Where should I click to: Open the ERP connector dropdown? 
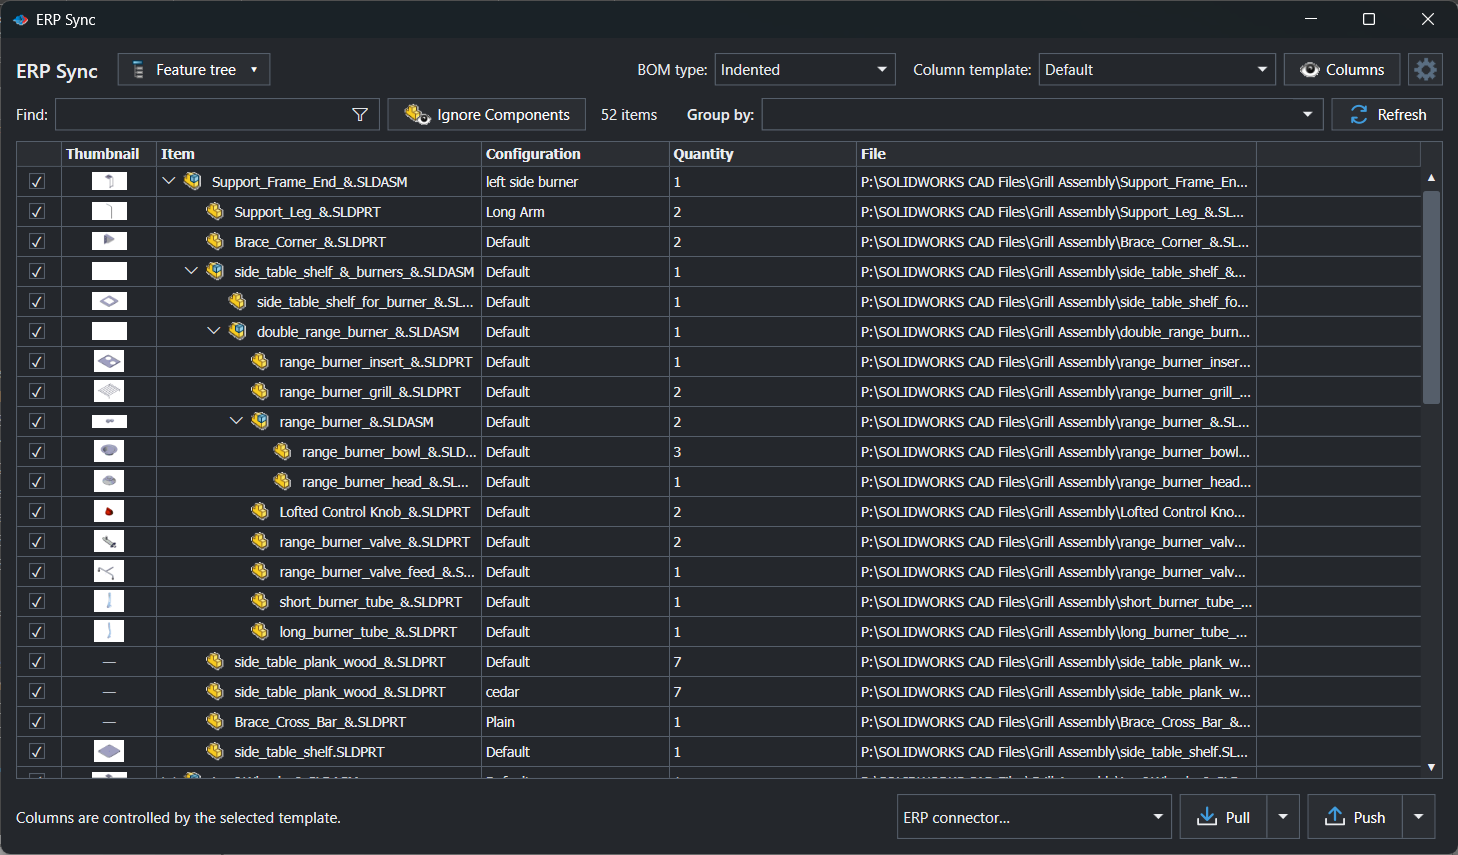point(1035,817)
